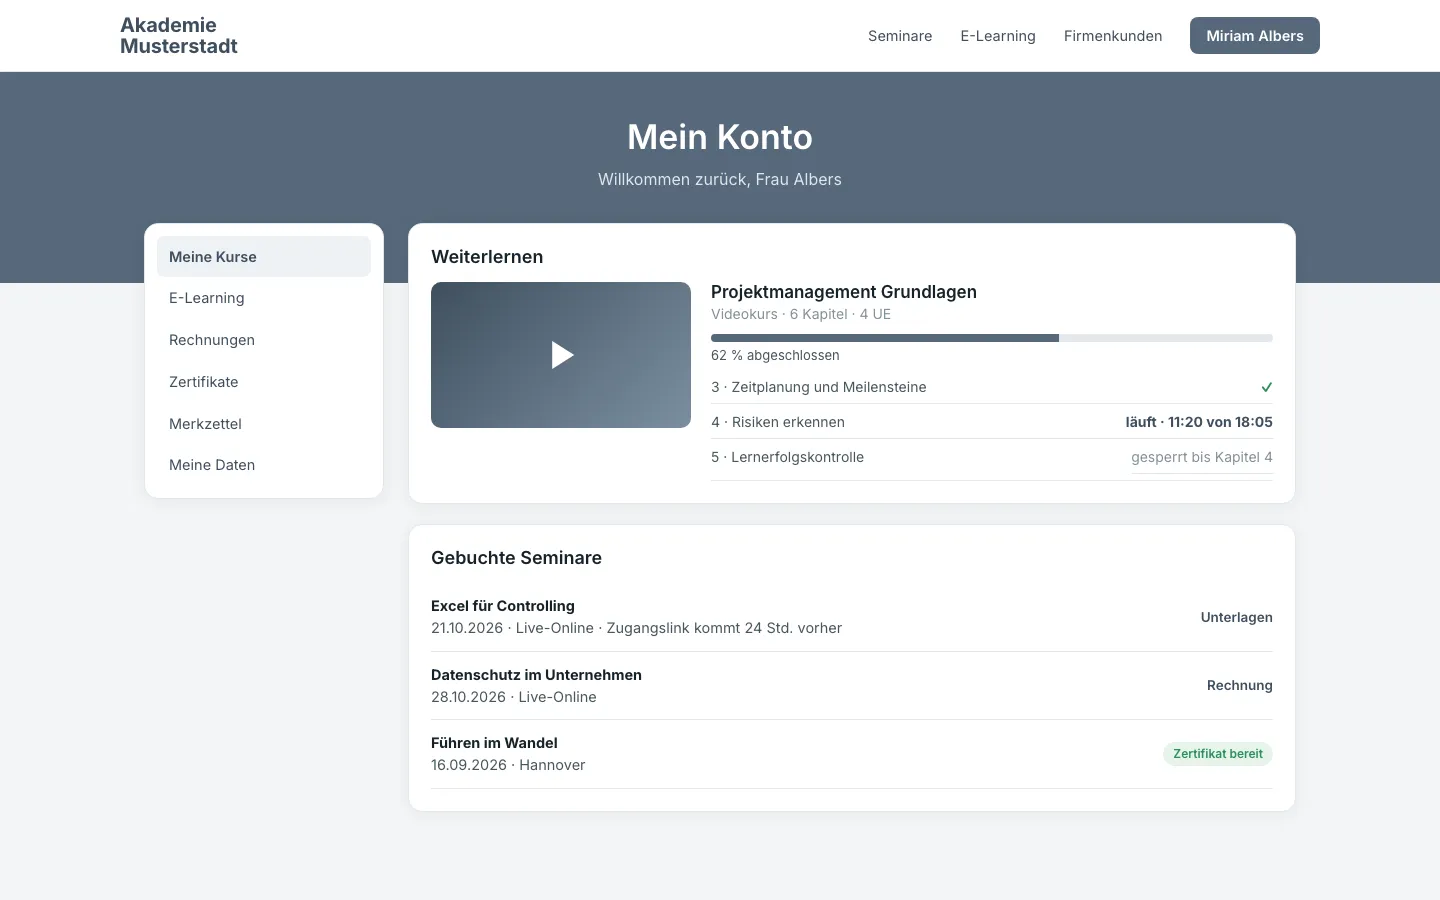Open the Akademie Musterstadt logo link

point(179,36)
